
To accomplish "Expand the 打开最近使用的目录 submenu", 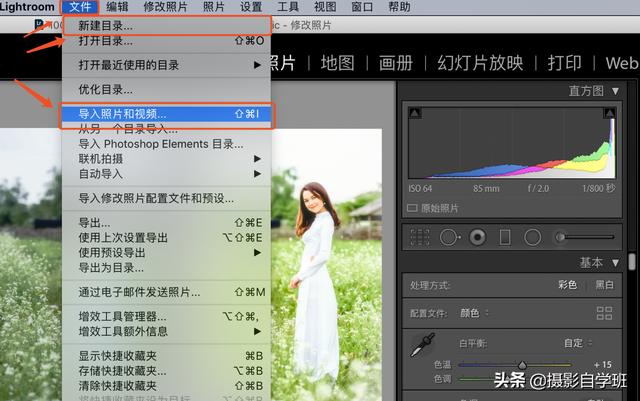I will pyautogui.click(x=166, y=65).
